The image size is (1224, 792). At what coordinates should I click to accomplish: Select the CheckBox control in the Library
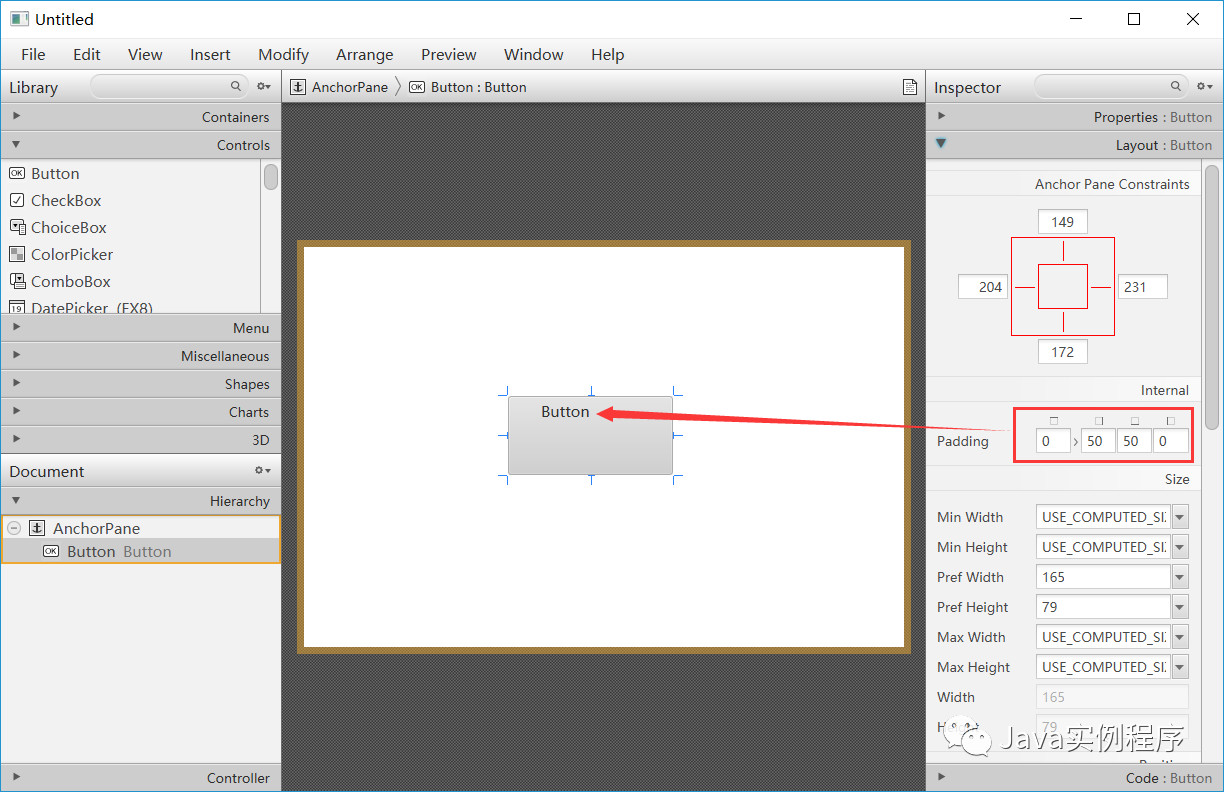65,200
